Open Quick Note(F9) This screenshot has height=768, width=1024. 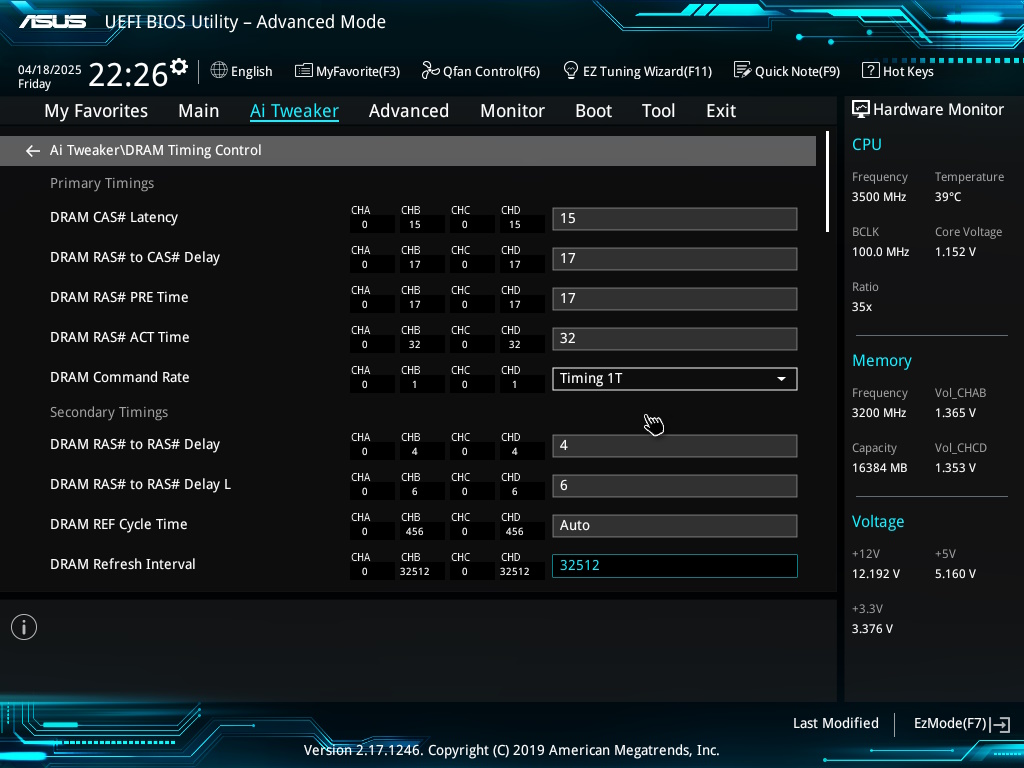[797, 71]
